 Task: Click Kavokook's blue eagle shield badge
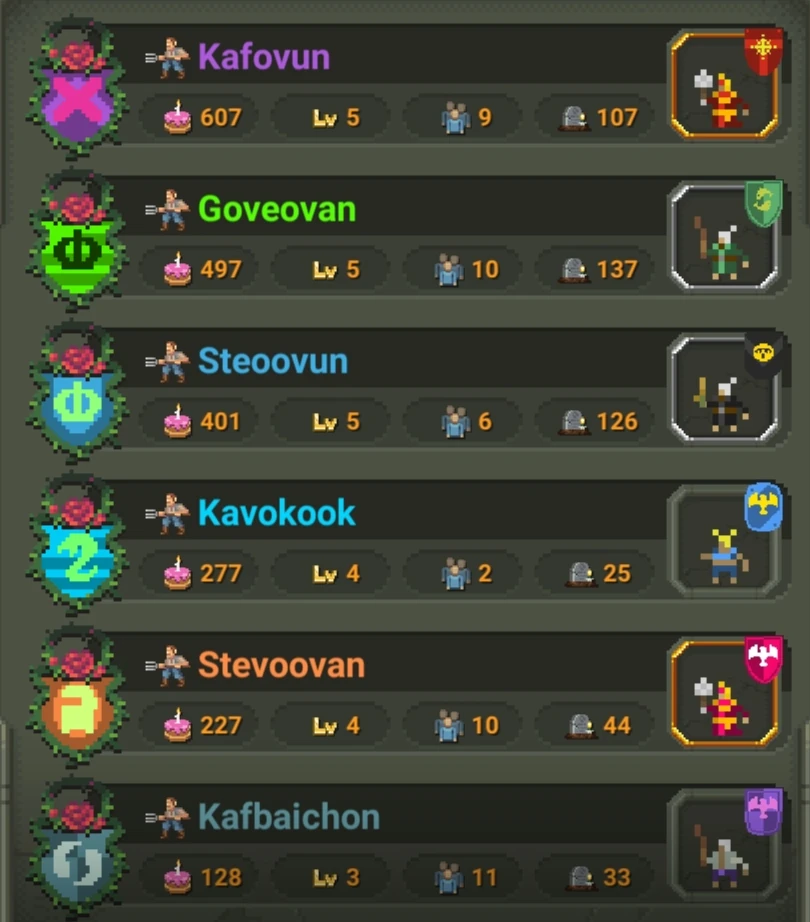[763, 506]
